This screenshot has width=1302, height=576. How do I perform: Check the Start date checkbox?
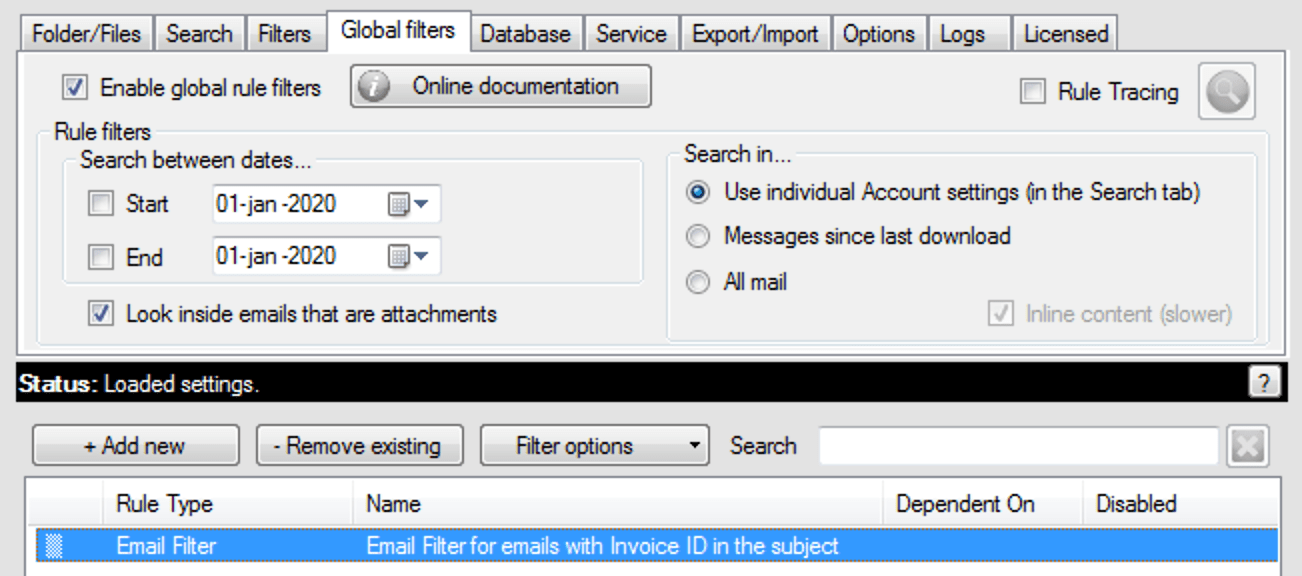coord(101,205)
